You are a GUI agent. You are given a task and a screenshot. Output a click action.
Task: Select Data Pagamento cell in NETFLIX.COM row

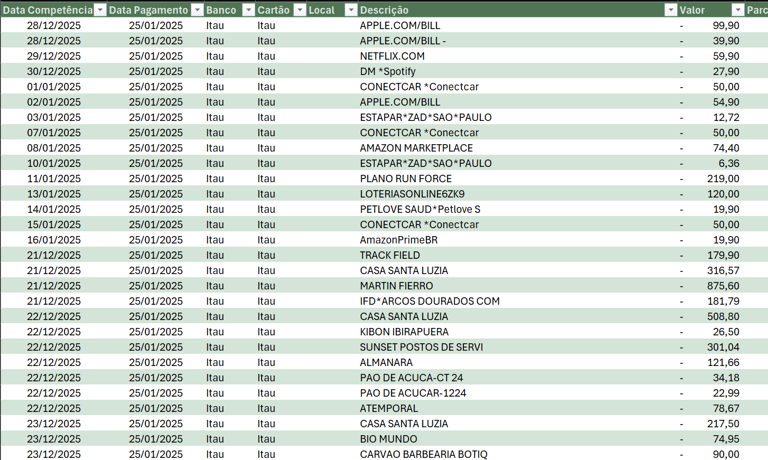click(x=156, y=56)
